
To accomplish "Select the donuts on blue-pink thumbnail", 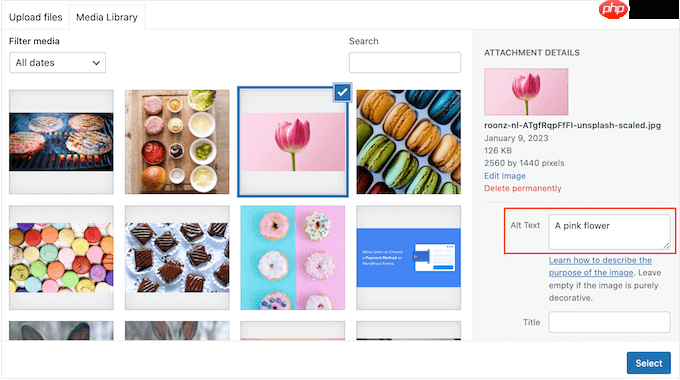I will [x=293, y=258].
